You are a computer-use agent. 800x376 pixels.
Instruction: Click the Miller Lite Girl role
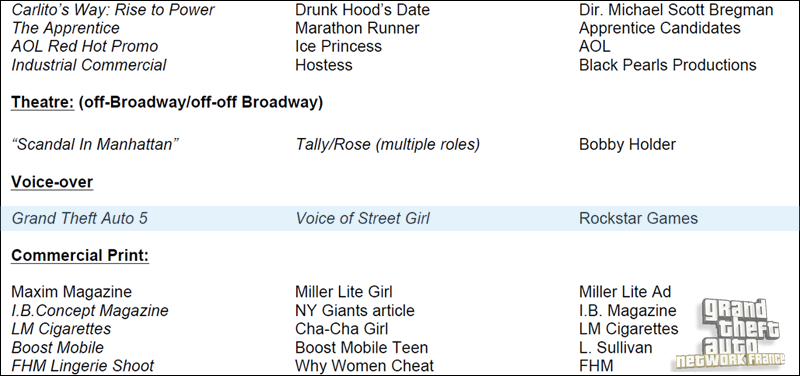[343, 292]
